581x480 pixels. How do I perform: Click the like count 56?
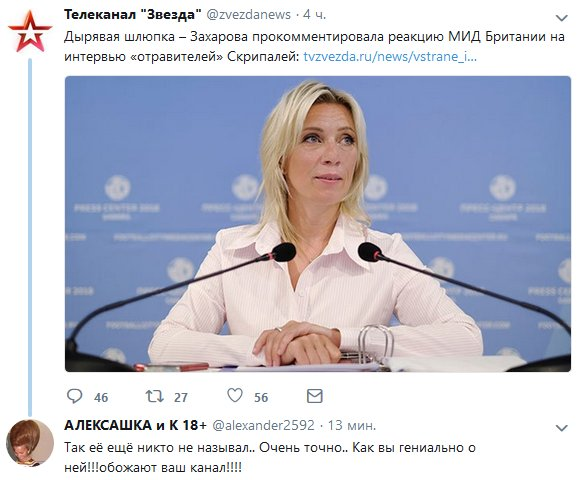pyautogui.click(x=261, y=398)
